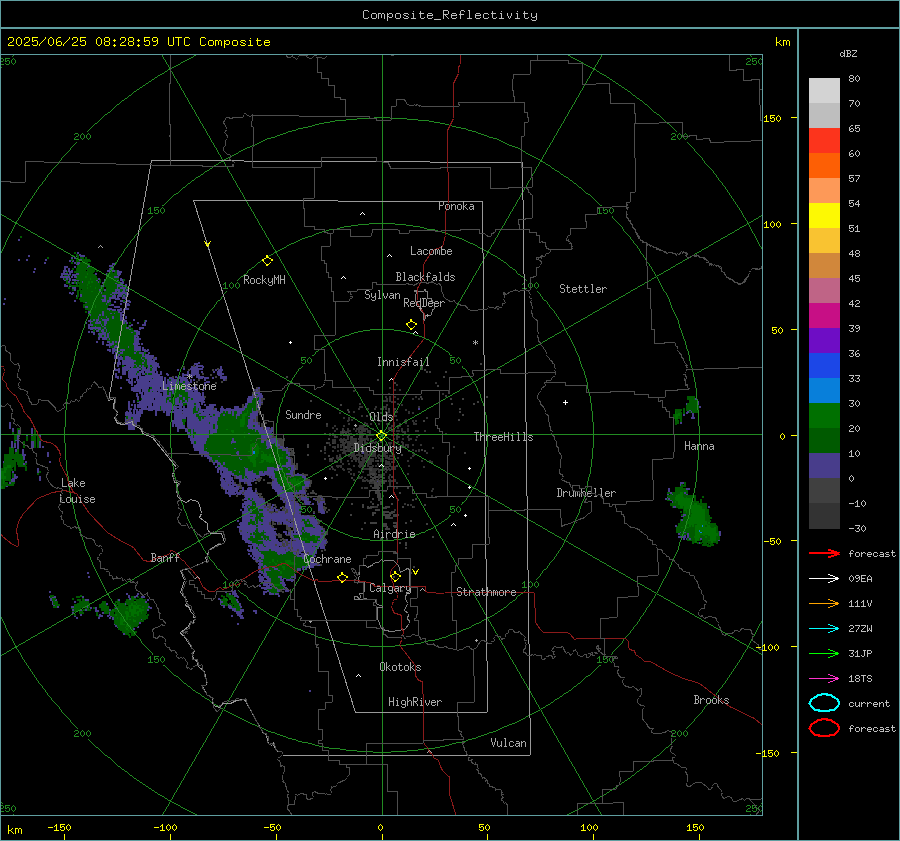This screenshot has width=900, height=841.
Task: Click the yellow diamond marker below RedDeer
Action: (411, 325)
